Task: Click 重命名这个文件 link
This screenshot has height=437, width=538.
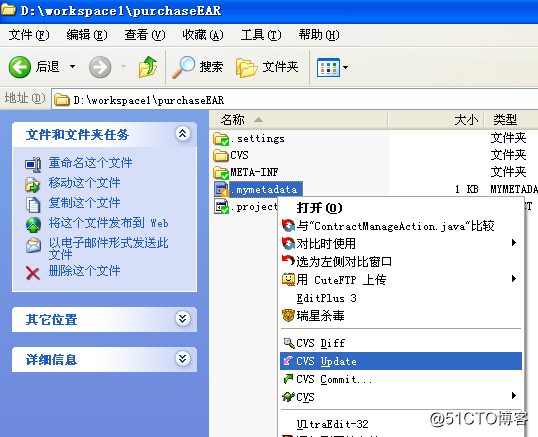Action: pos(90,163)
